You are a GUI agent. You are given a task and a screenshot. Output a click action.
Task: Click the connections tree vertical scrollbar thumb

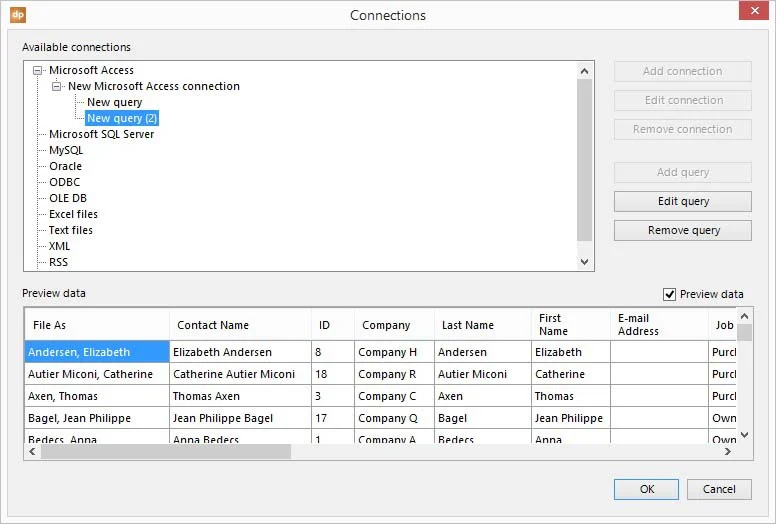click(584, 160)
